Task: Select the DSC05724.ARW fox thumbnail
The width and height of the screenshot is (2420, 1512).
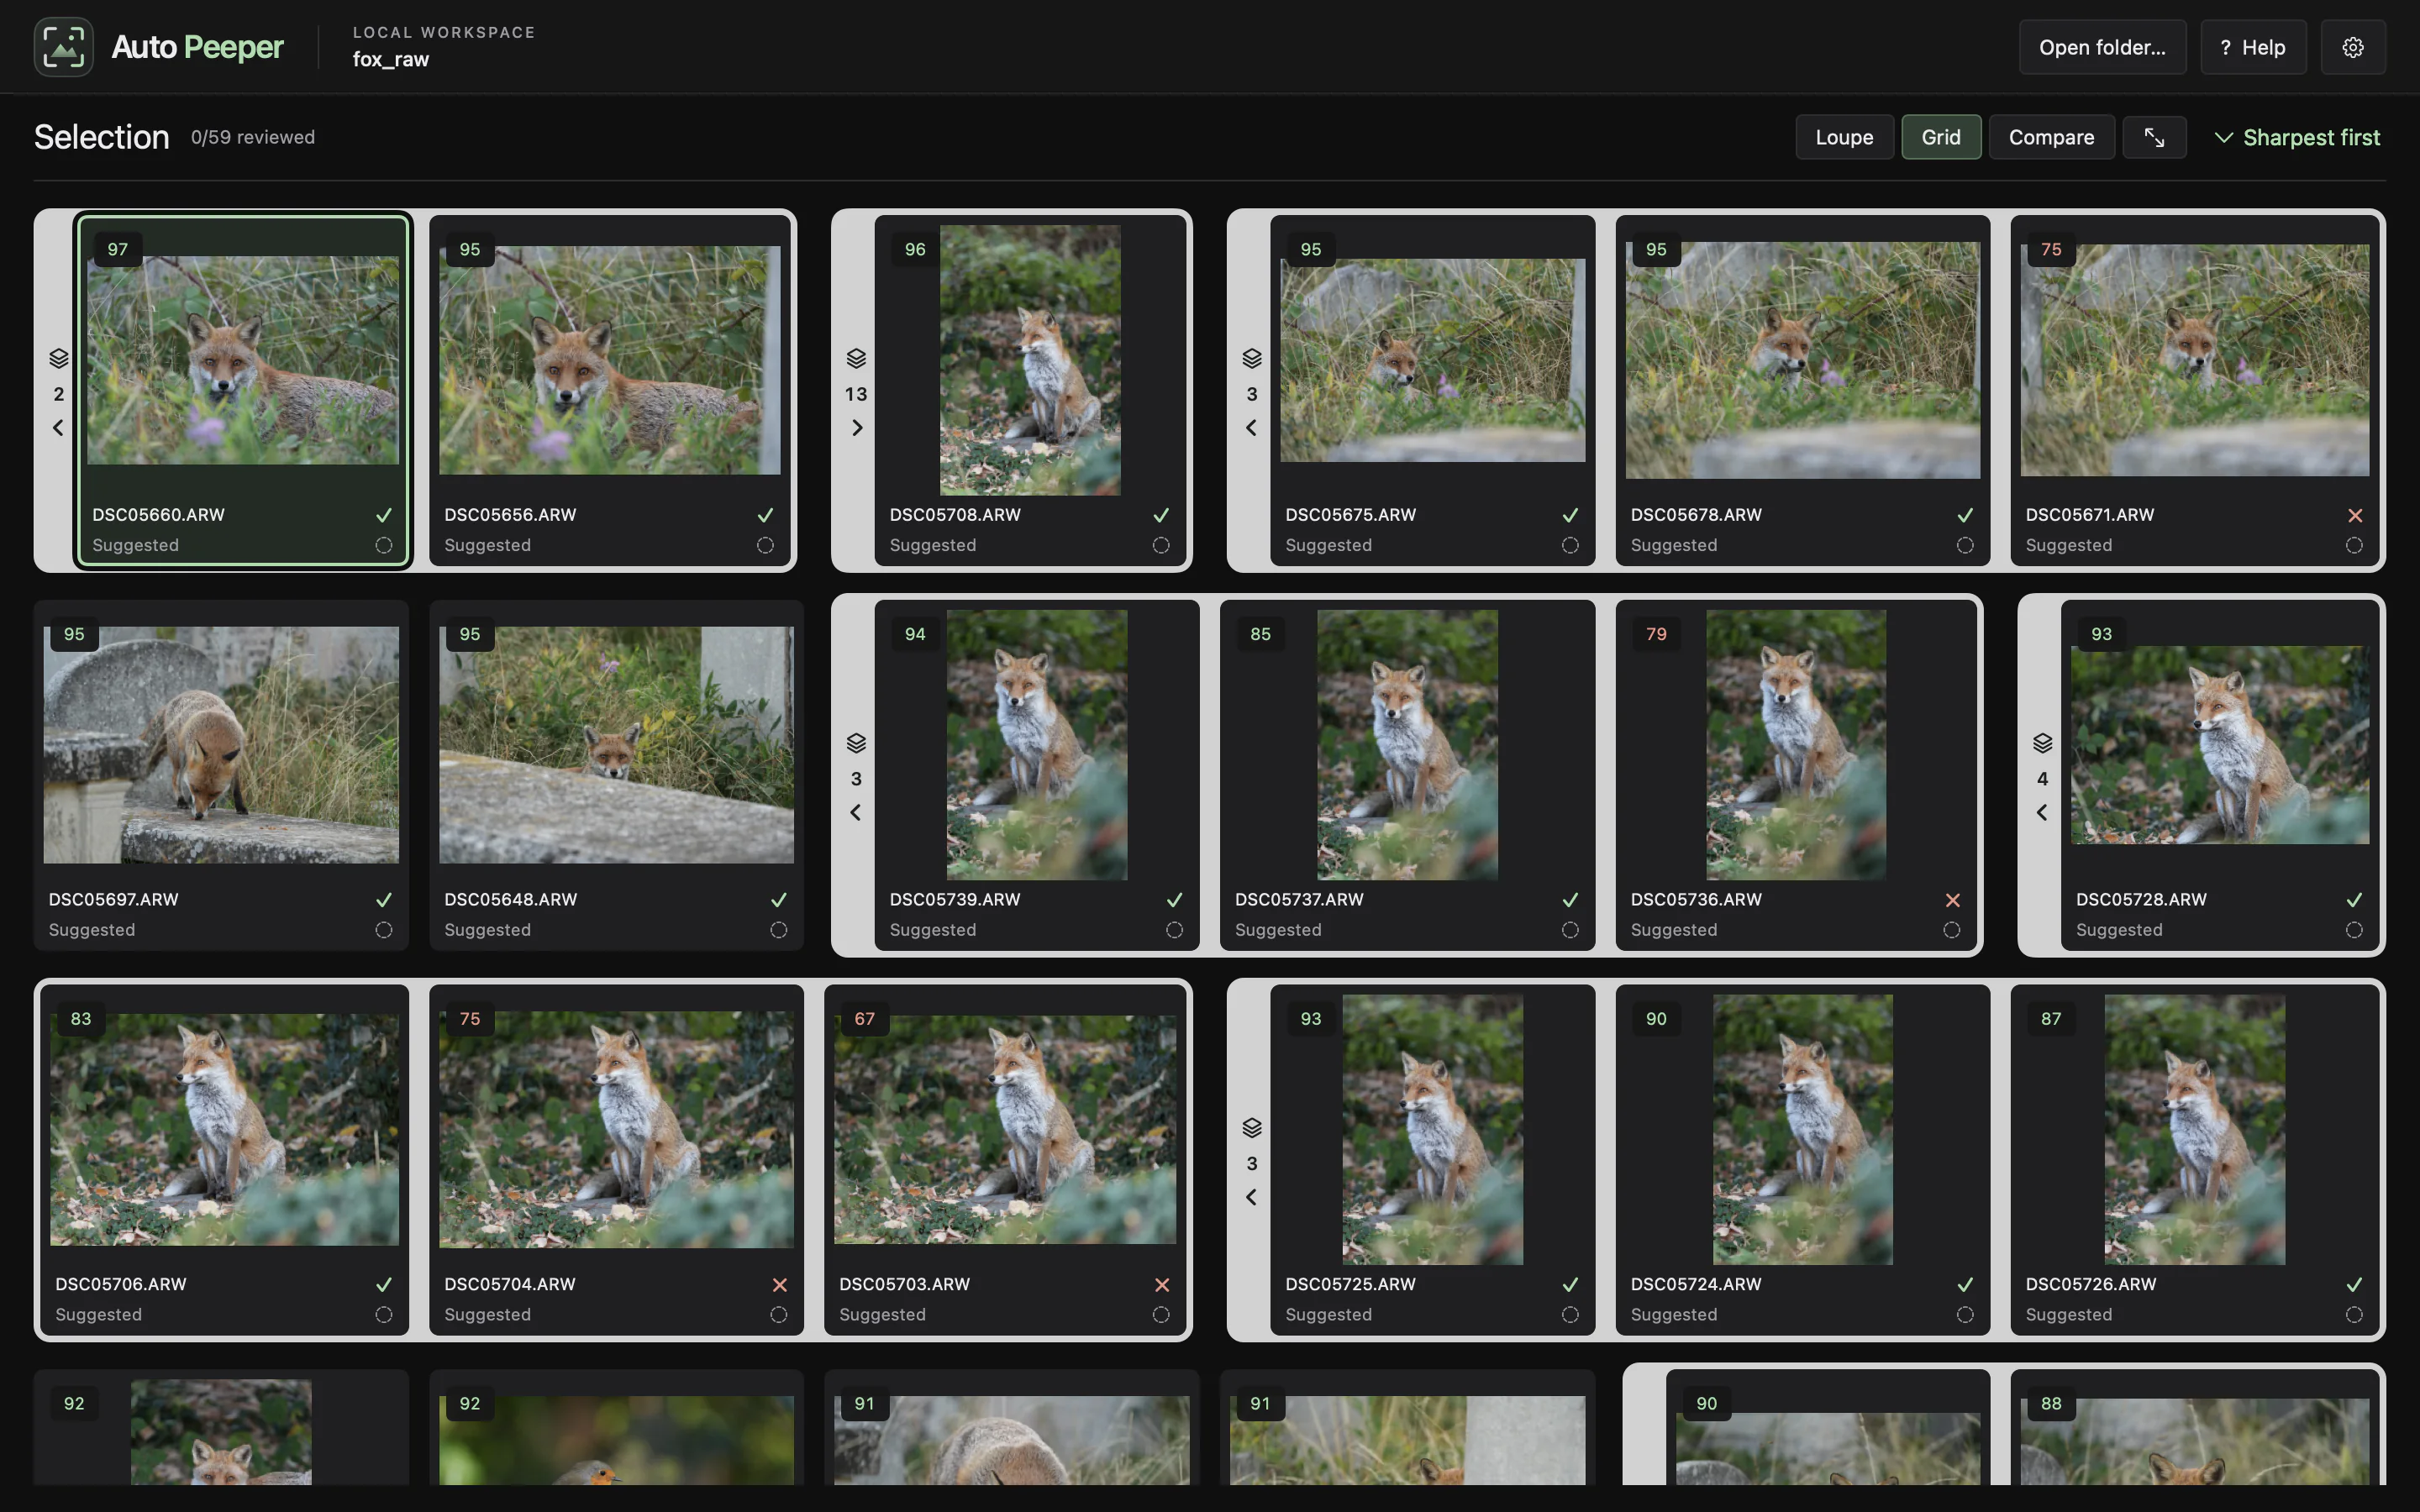Action: click(x=1802, y=1129)
